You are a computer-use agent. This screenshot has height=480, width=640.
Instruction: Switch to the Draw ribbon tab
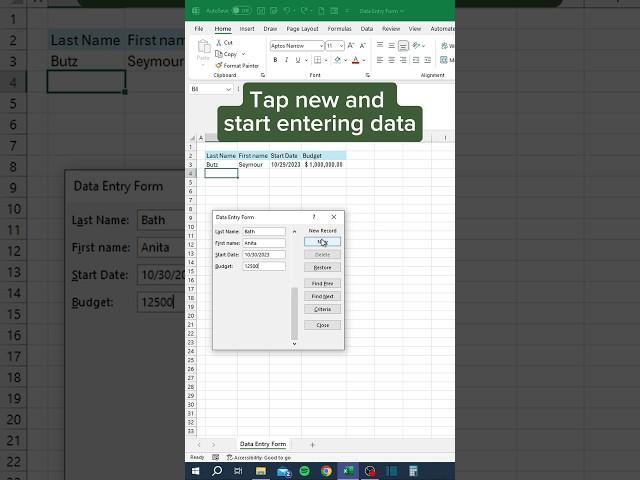click(270, 29)
